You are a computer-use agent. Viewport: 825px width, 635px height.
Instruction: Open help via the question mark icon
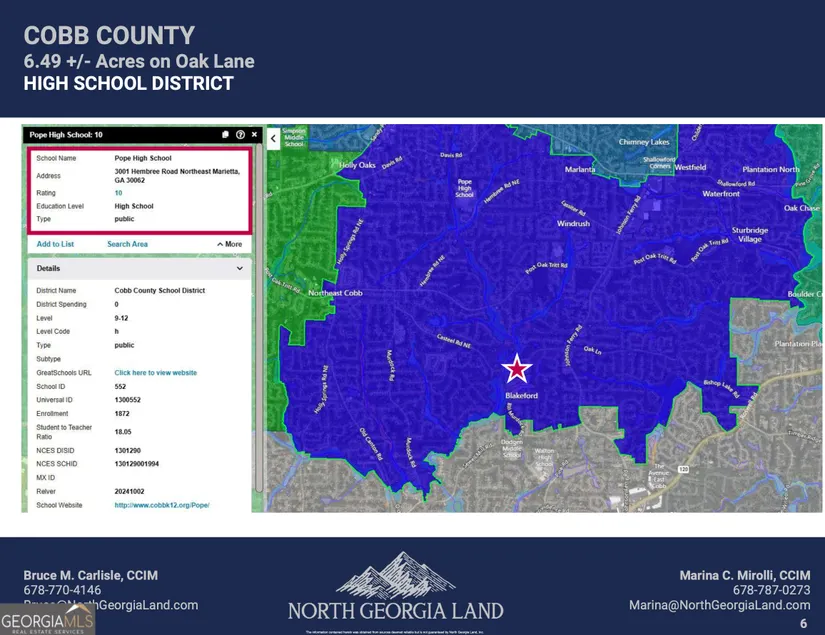click(x=240, y=134)
